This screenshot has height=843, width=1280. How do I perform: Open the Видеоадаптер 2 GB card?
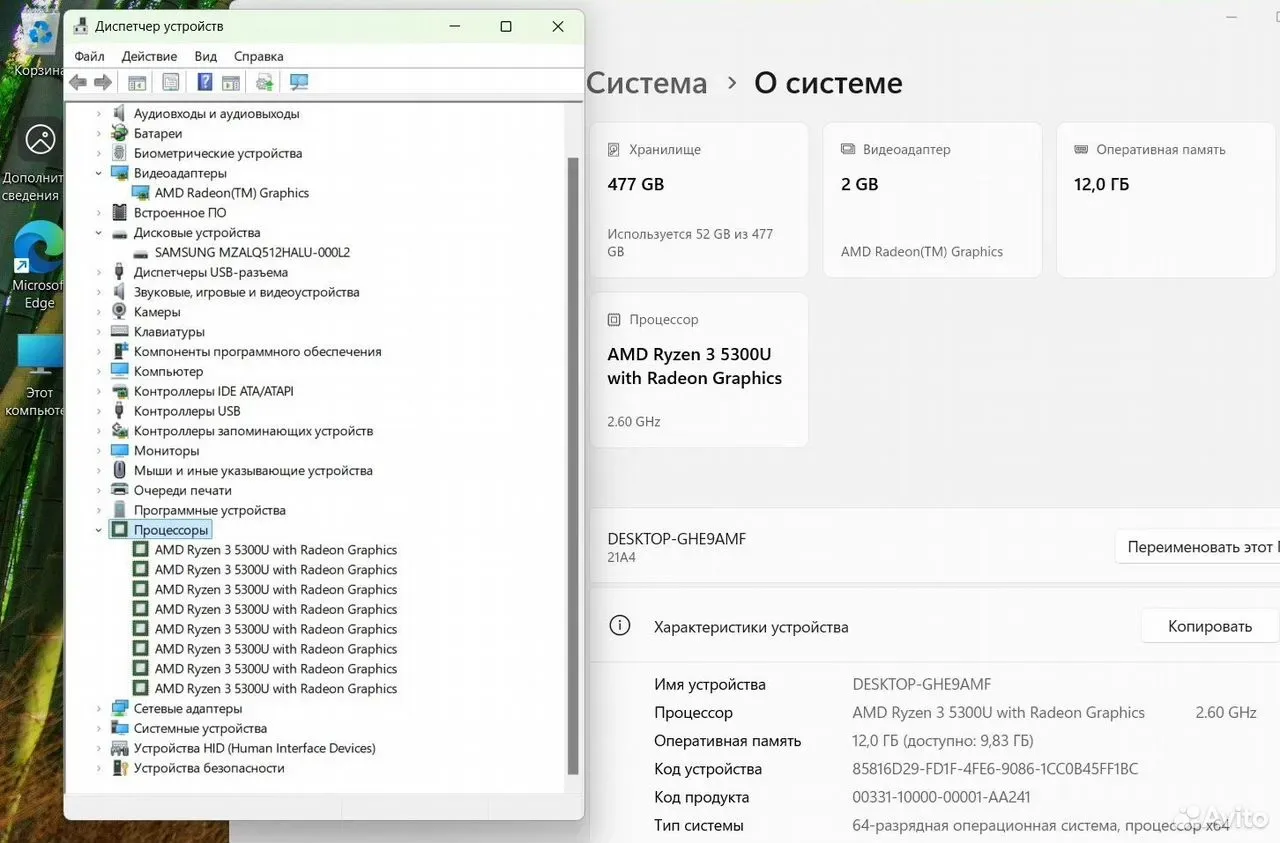coord(932,200)
